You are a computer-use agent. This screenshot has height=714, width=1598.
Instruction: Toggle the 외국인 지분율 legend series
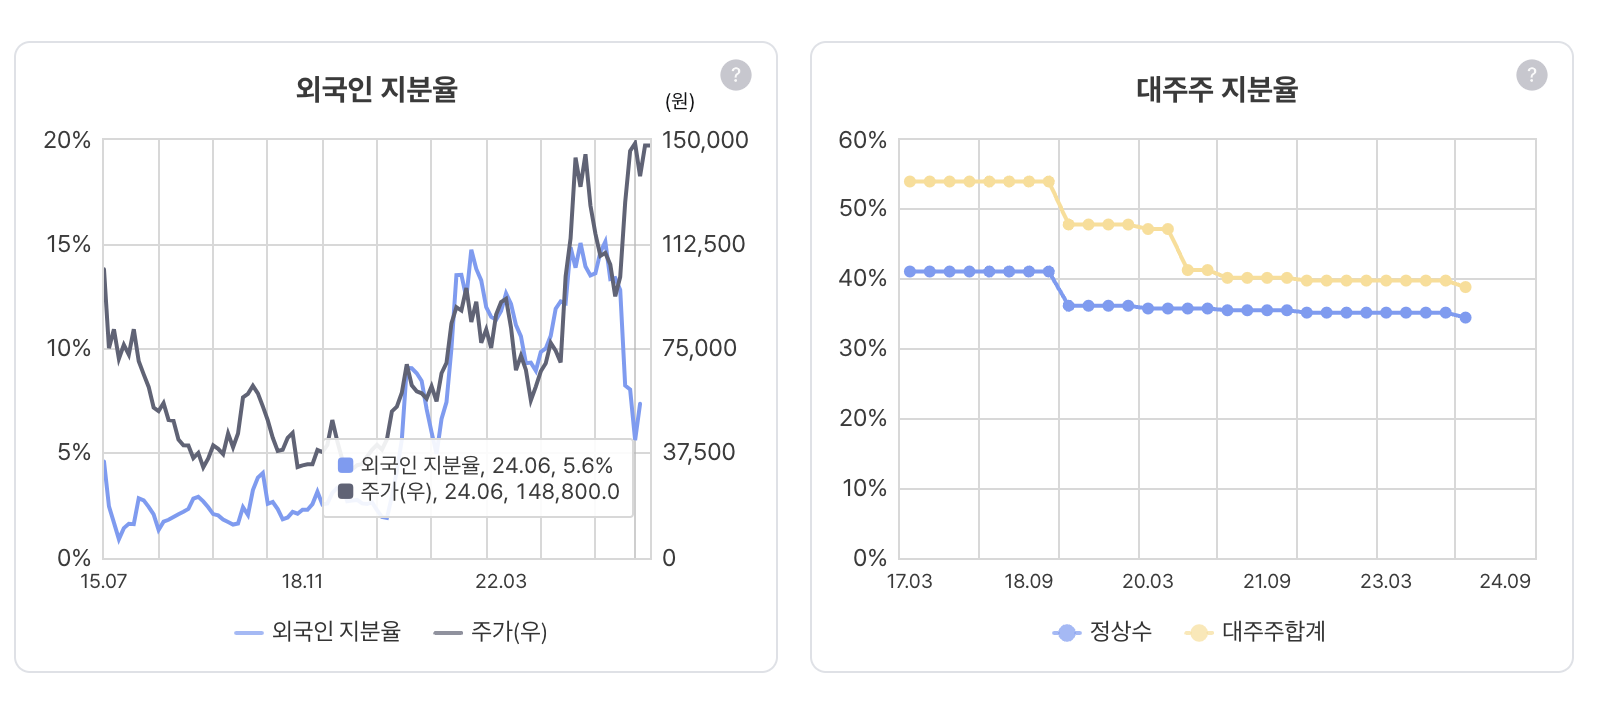tap(318, 632)
